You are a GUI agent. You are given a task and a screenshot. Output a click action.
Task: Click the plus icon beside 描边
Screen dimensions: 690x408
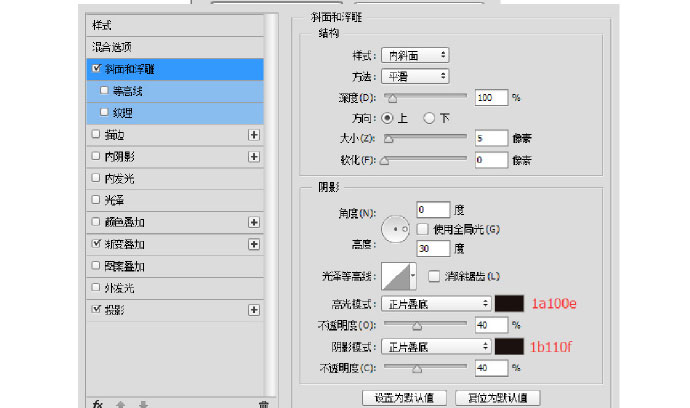pos(253,135)
